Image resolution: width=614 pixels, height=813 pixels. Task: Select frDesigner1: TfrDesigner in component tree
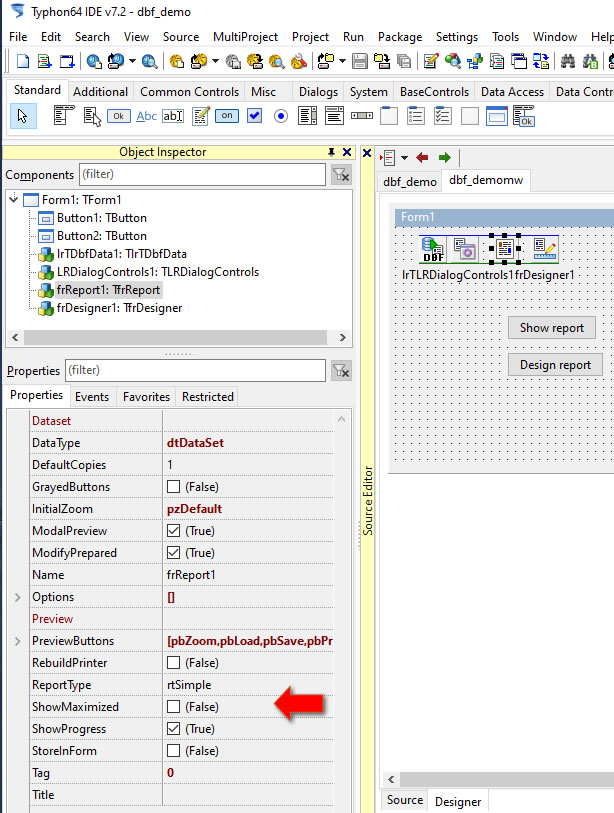[119, 308]
